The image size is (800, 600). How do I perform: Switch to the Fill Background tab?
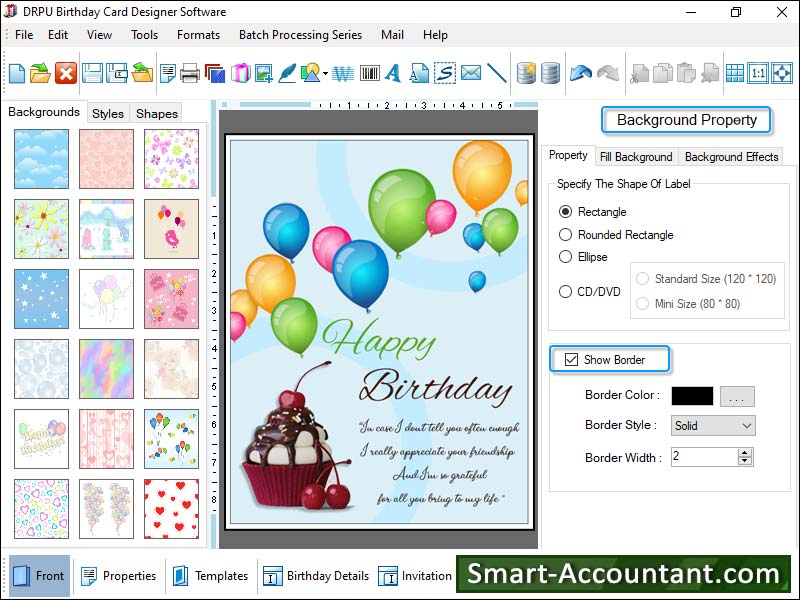(635, 157)
